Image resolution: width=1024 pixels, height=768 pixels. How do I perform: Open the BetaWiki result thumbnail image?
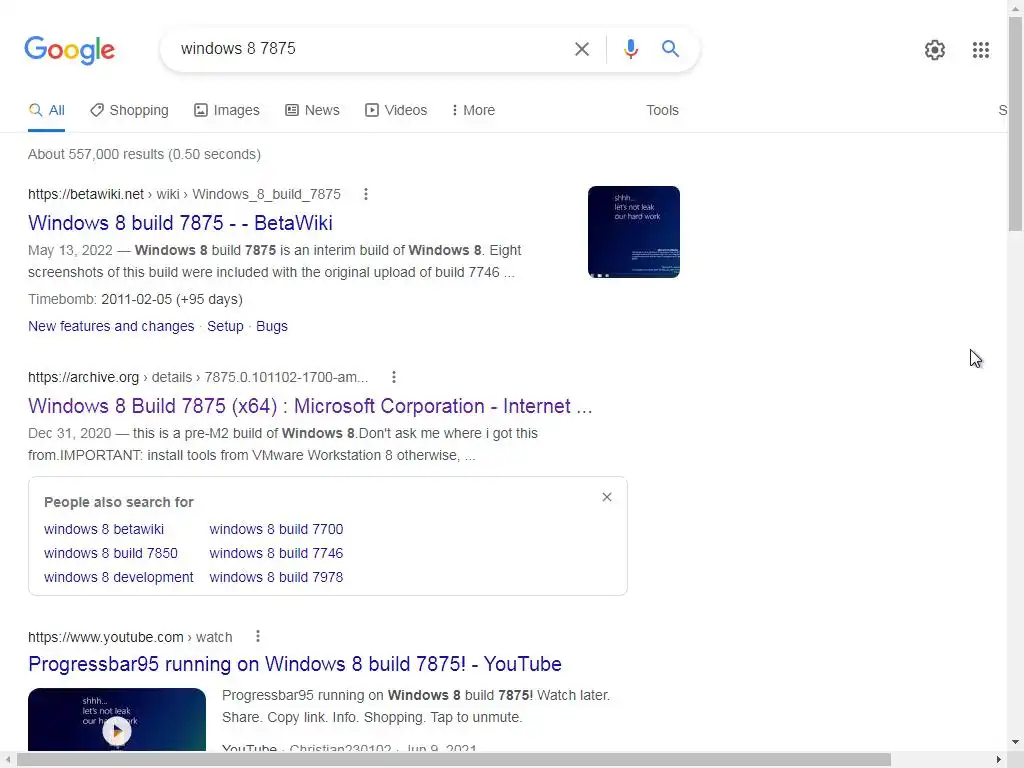(x=633, y=232)
